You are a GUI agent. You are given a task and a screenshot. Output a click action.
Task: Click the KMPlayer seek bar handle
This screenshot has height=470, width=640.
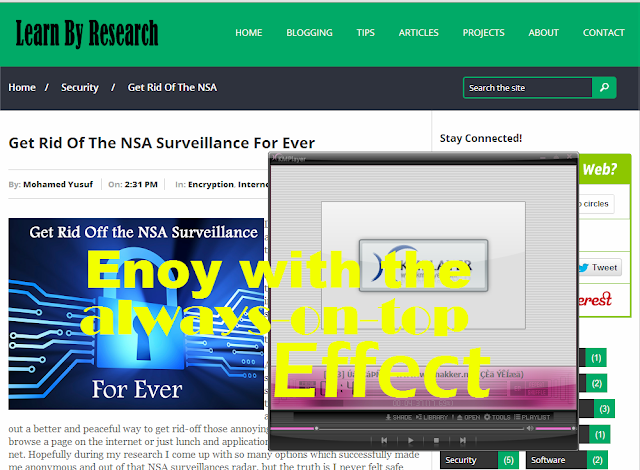click(x=316, y=428)
